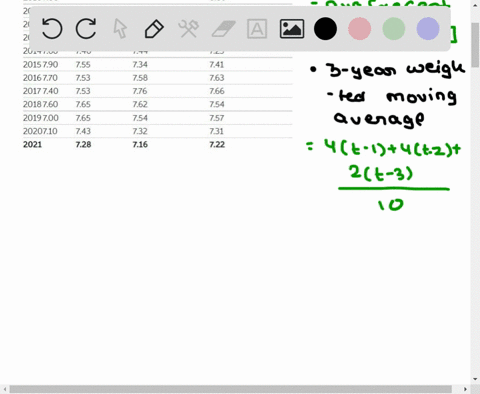This screenshot has width=480, height=394.
Task: Select the pen drawing tool
Action: click(154, 29)
